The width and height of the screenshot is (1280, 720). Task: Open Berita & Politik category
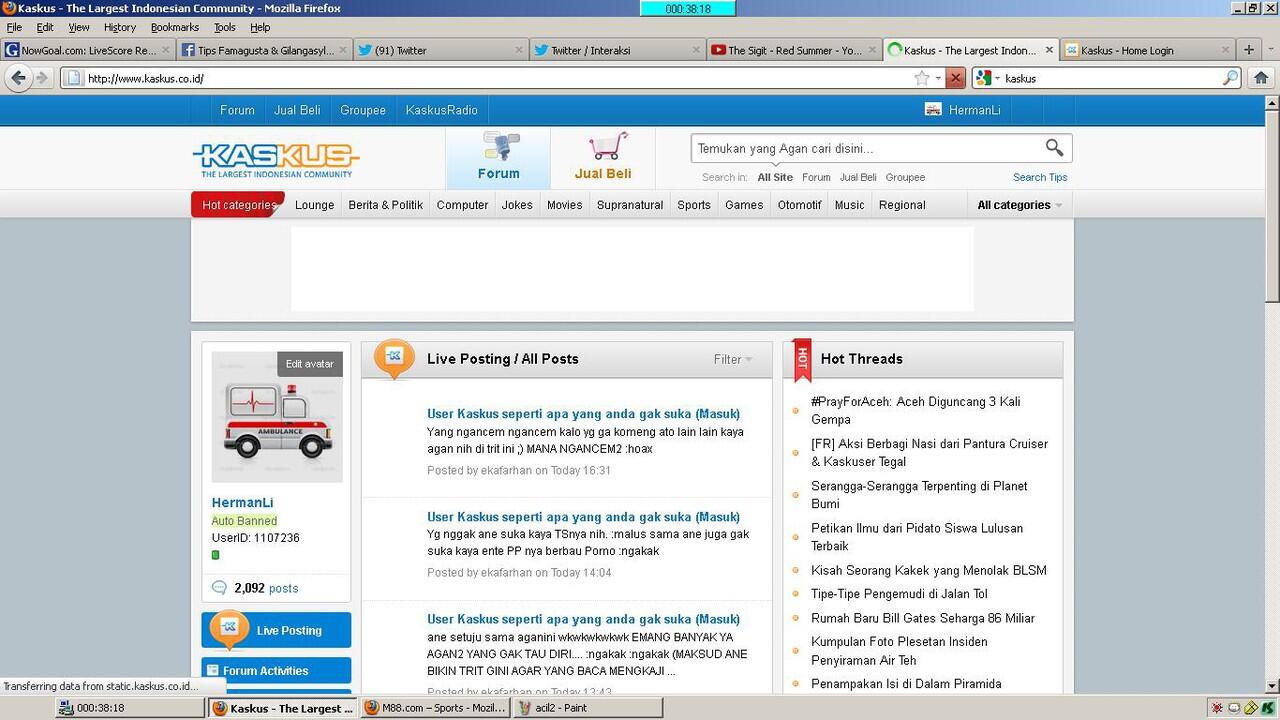click(x=385, y=205)
